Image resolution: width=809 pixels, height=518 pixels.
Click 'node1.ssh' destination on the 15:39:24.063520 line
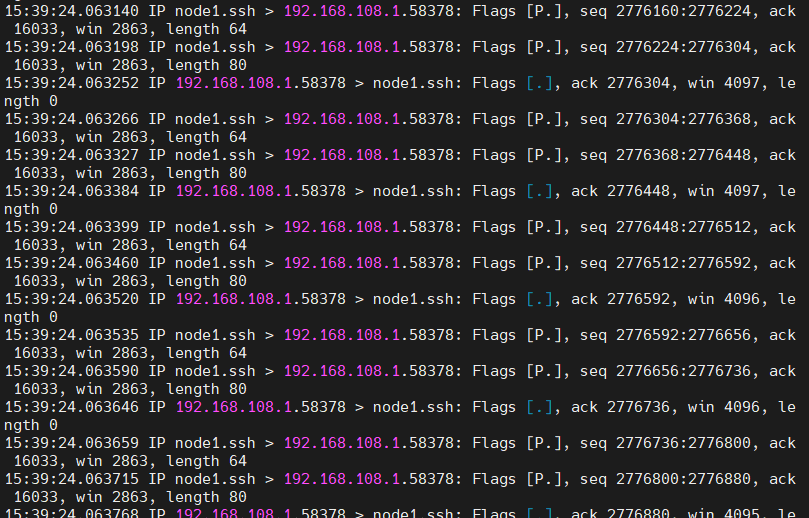(x=413, y=299)
